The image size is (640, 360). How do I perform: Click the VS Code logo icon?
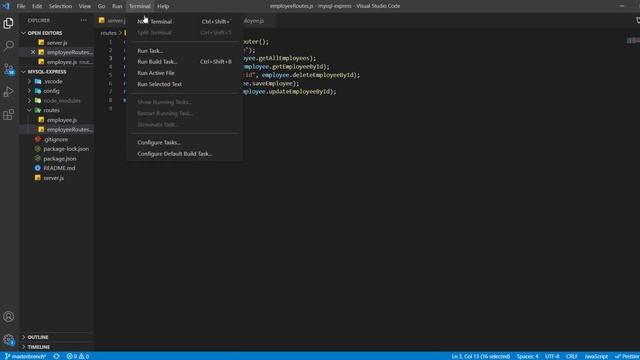coord(6,6)
